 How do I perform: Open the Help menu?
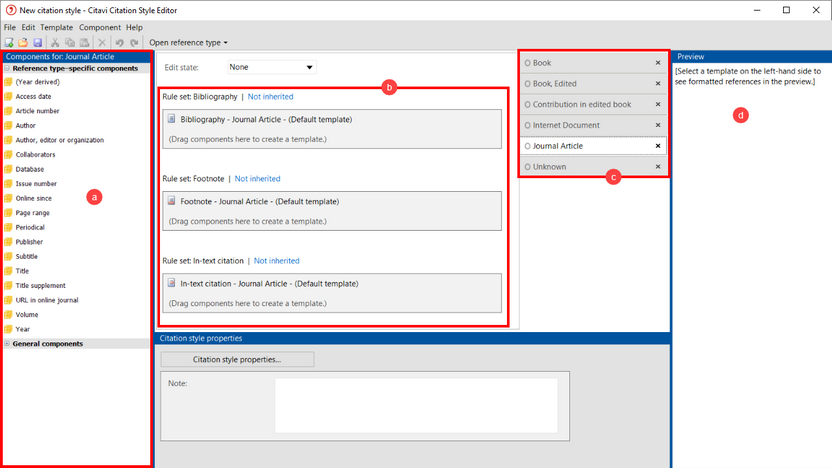(x=134, y=27)
